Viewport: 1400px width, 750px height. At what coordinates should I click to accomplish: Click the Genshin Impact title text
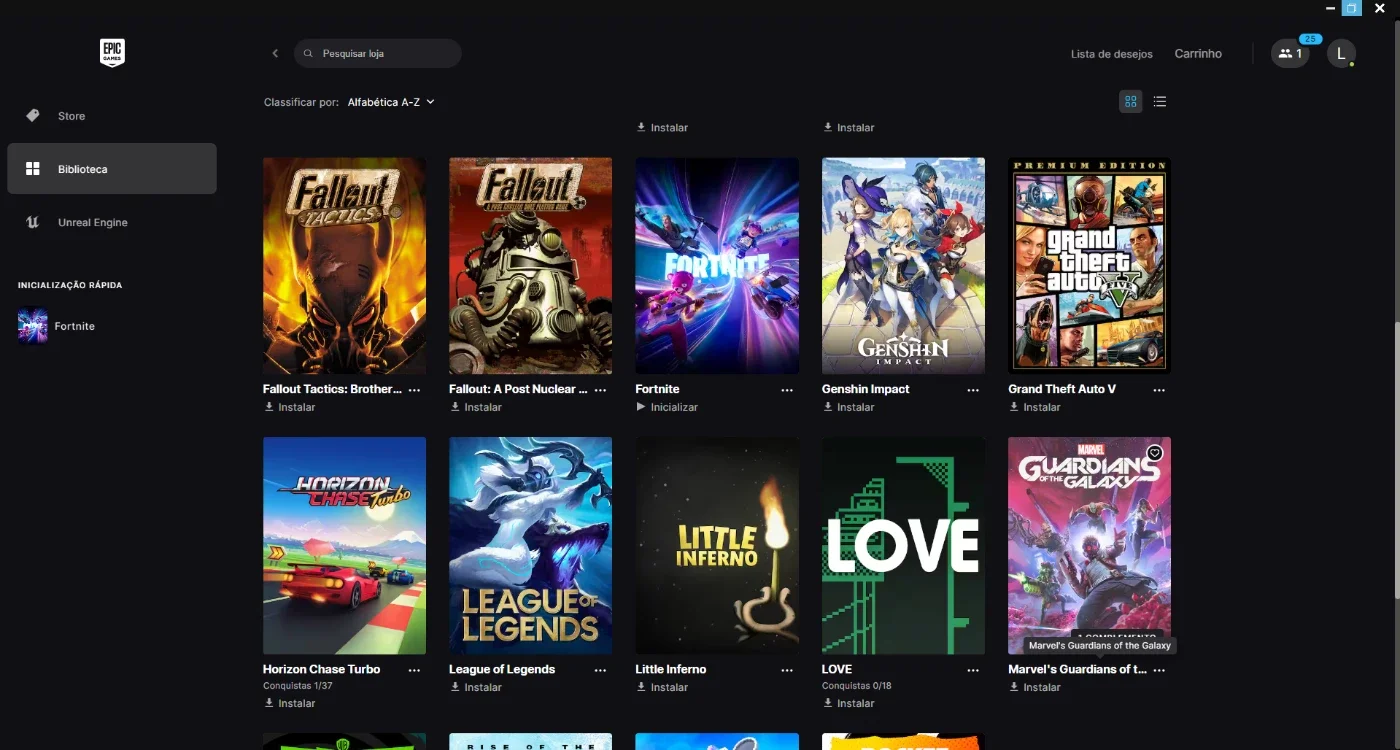pyautogui.click(x=866, y=389)
